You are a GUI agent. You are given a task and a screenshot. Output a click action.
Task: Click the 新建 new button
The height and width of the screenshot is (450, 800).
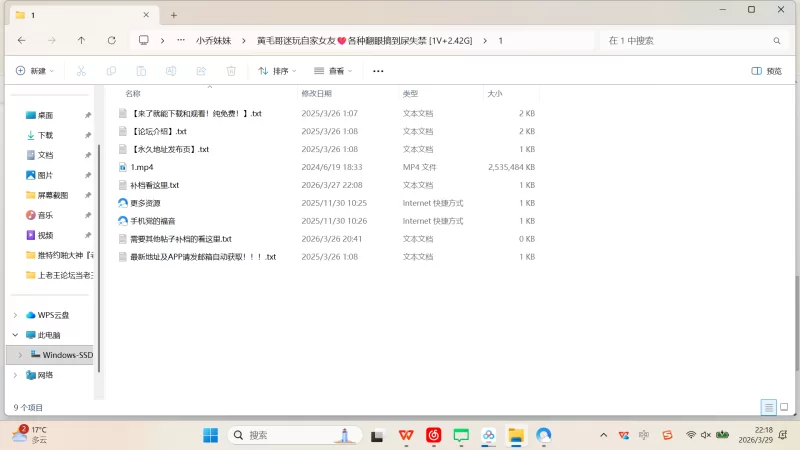34,71
